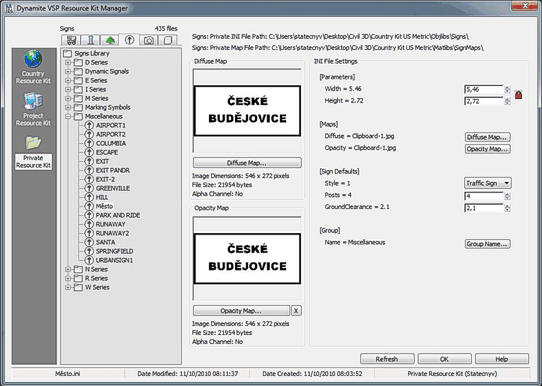This screenshot has width=542, height=386.
Task: Expand the E Series folder
Action: pyautogui.click(x=68, y=81)
